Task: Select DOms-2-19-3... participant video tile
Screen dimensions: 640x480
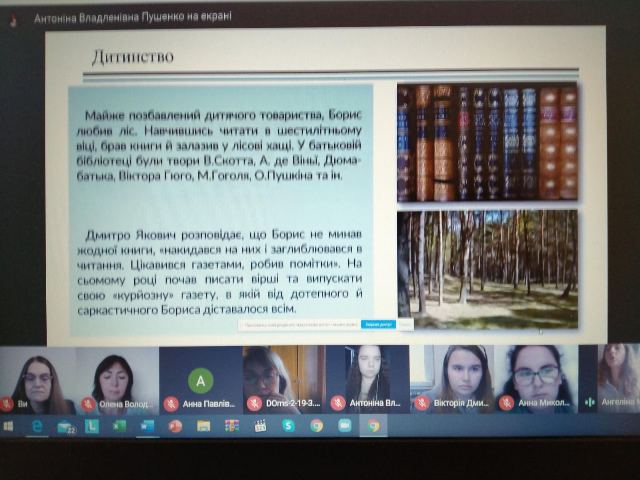Action: tap(284, 380)
